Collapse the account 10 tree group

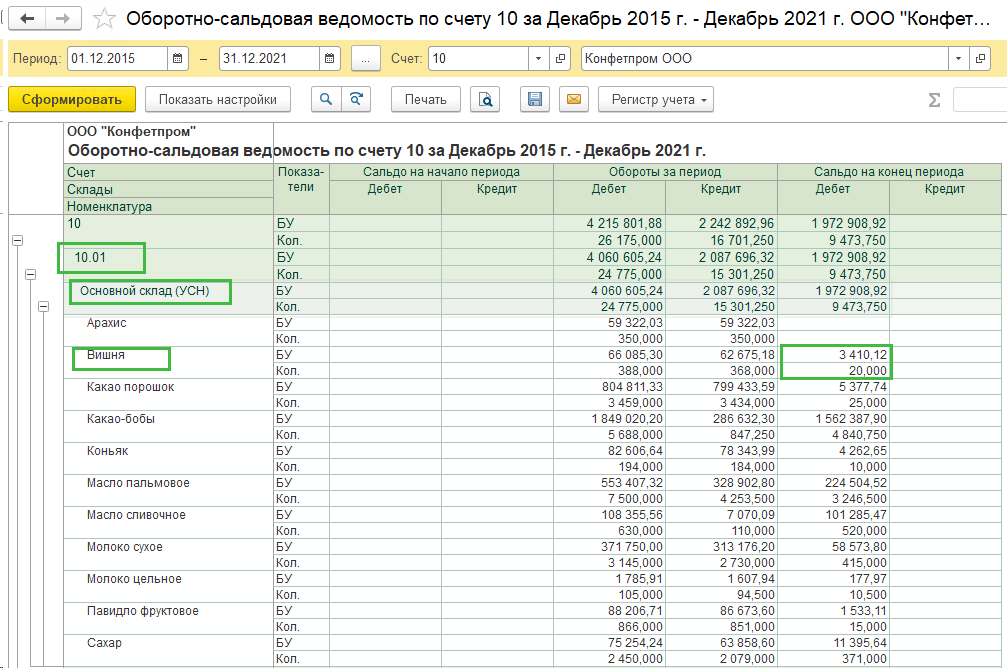(x=17, y=240)
